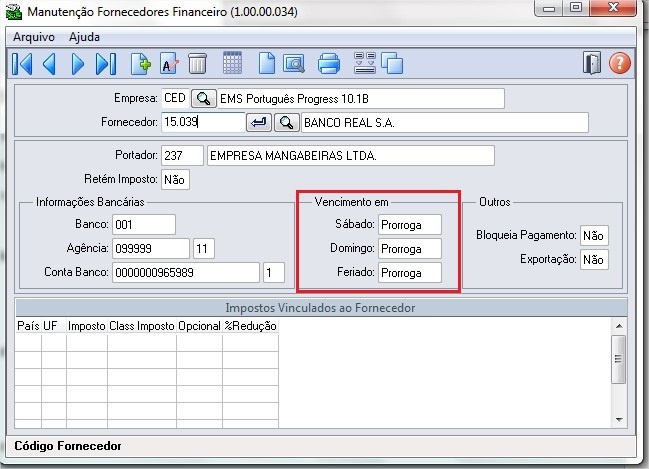Click the Portador field showing 237
This screenshot has height=469, width=649.
coord(182,156)
